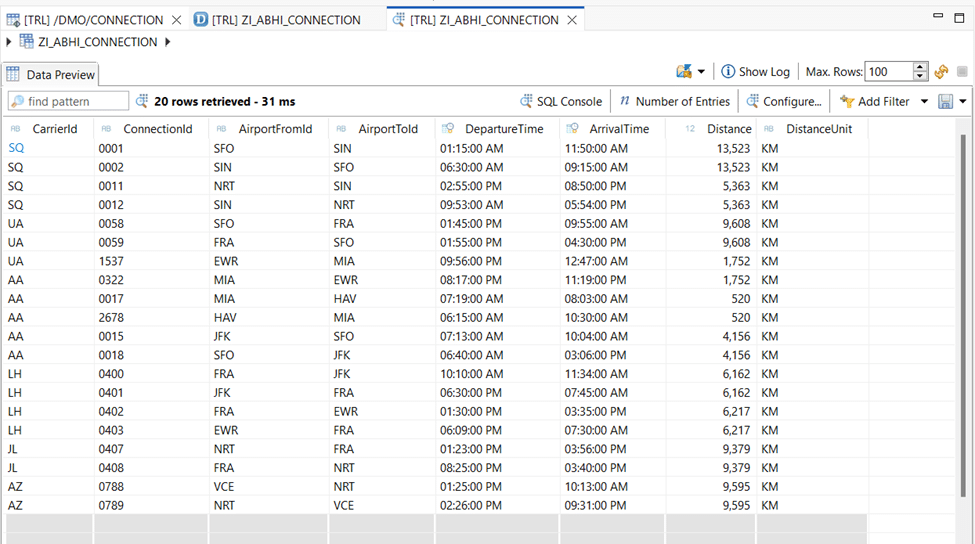Viewport: 975px width, 544px height.
Task: Click the Add Filter funnel icon
Action: point(847,101)
